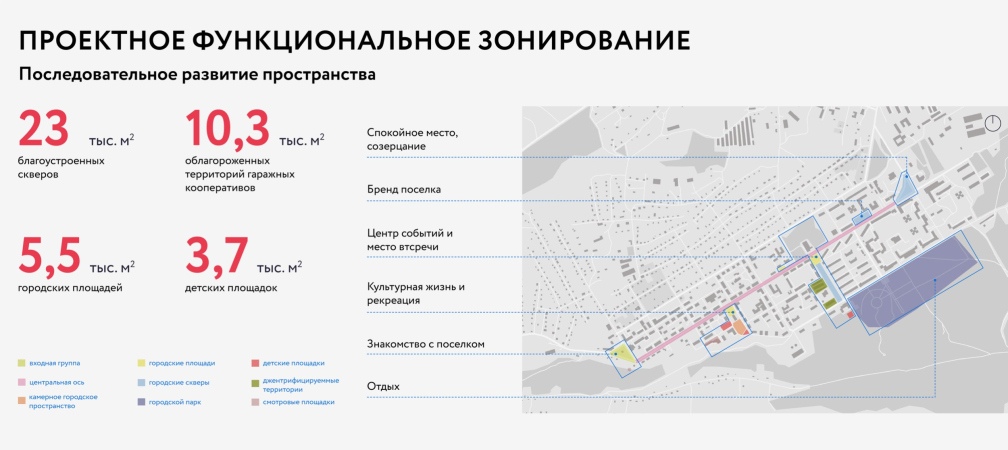This screenshot has height=450, width=1008.
Task: Click the 'смотровые площадки' legend label
Action: coord(299,402)
